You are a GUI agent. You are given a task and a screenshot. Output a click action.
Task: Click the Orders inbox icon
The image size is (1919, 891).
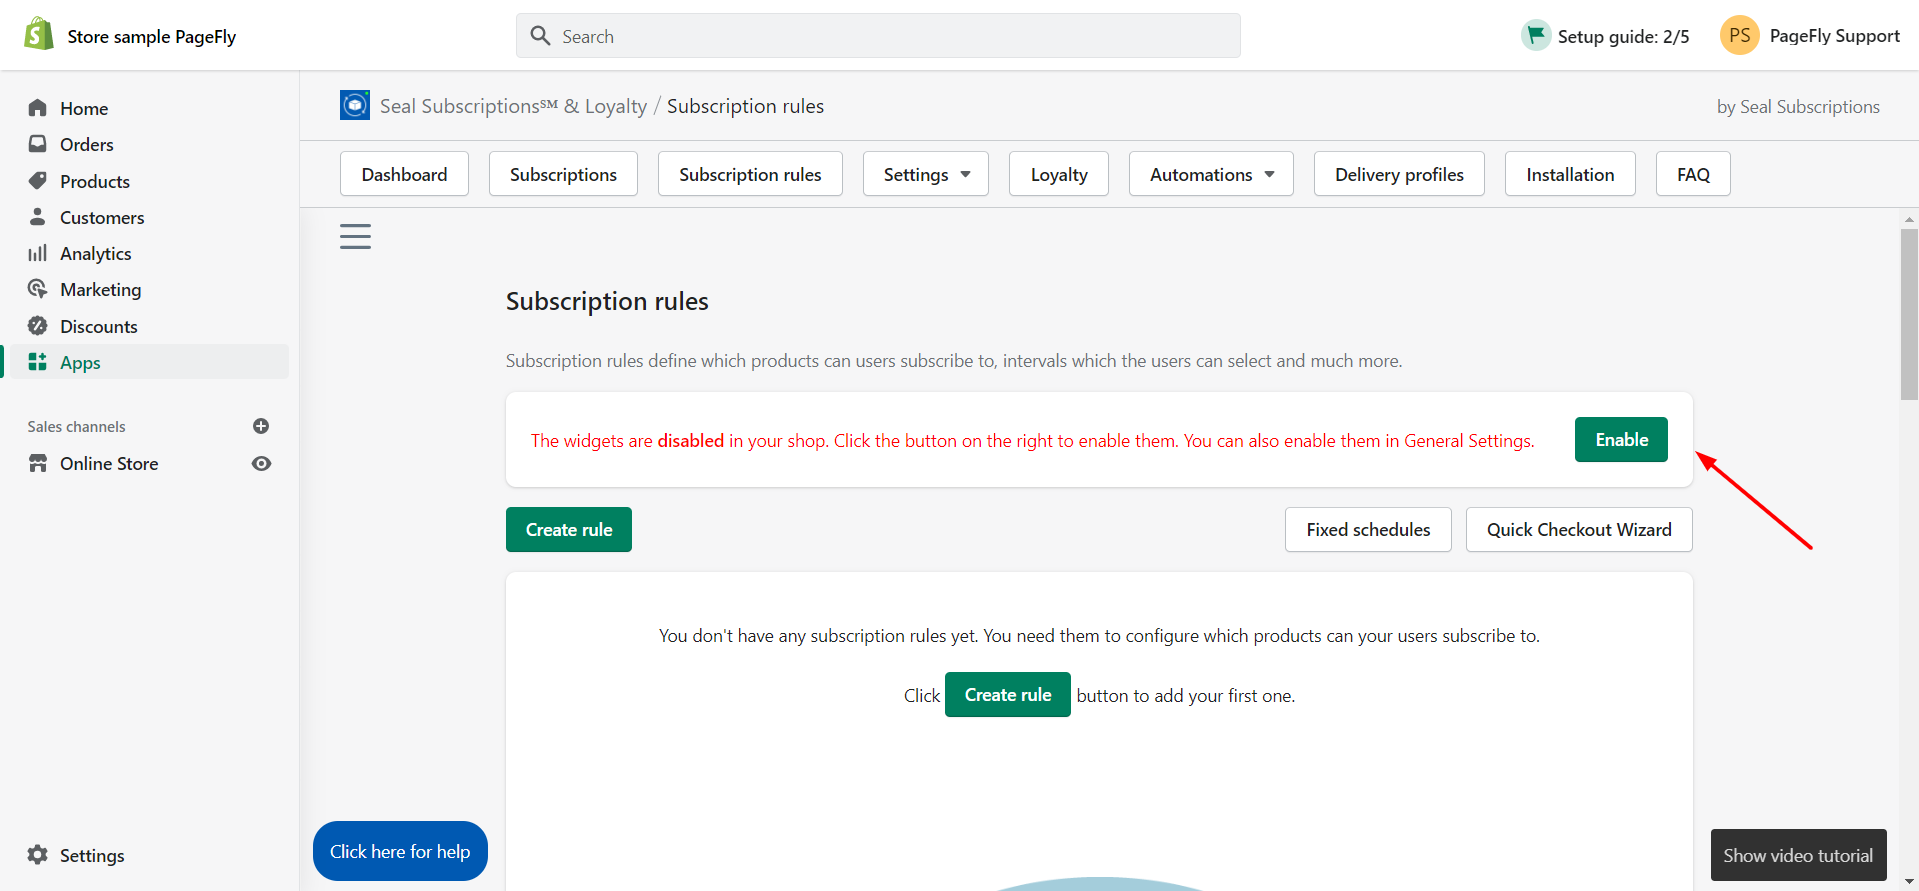38,144
